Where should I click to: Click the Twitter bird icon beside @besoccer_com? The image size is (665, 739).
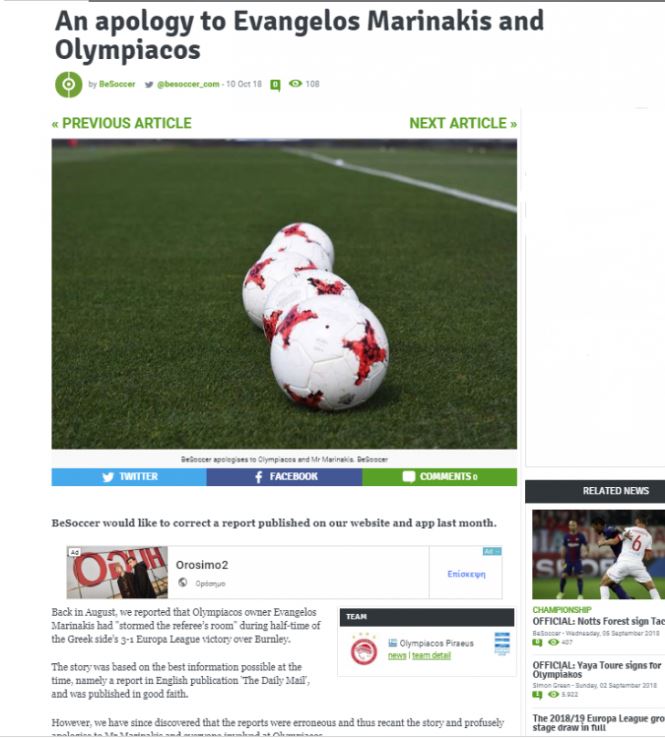point(149,84)
